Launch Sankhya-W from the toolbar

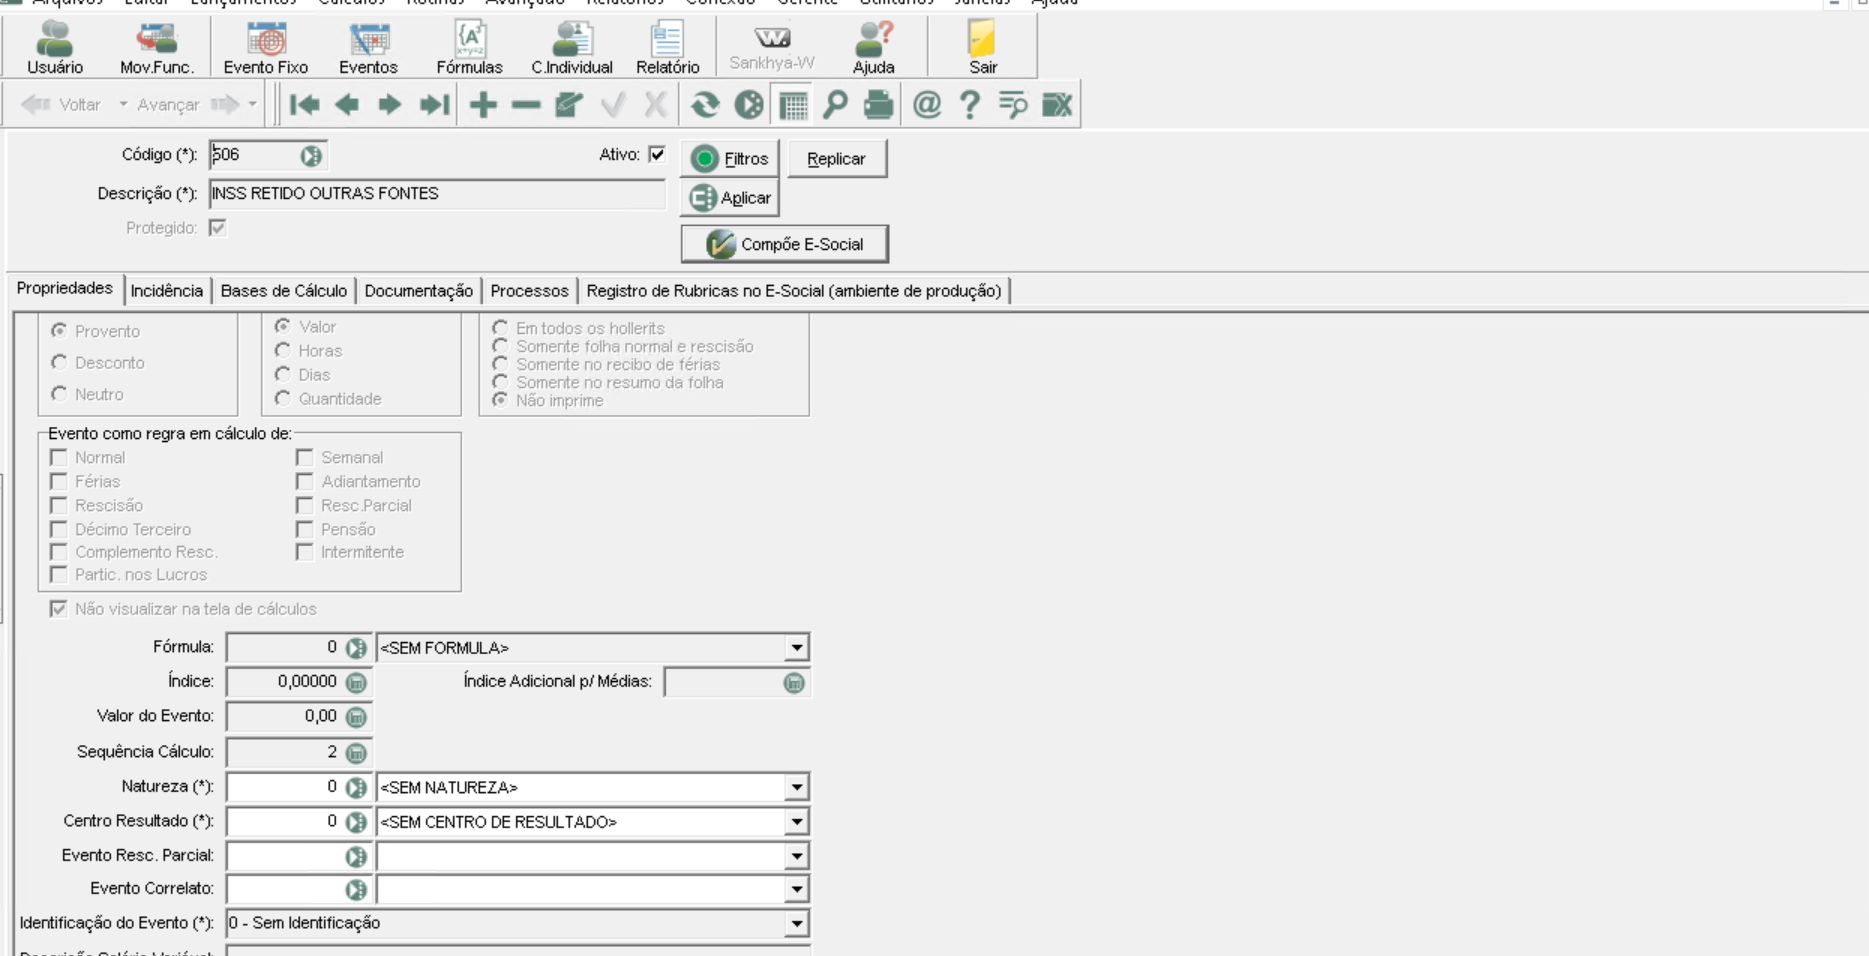[x=772, y=47]
